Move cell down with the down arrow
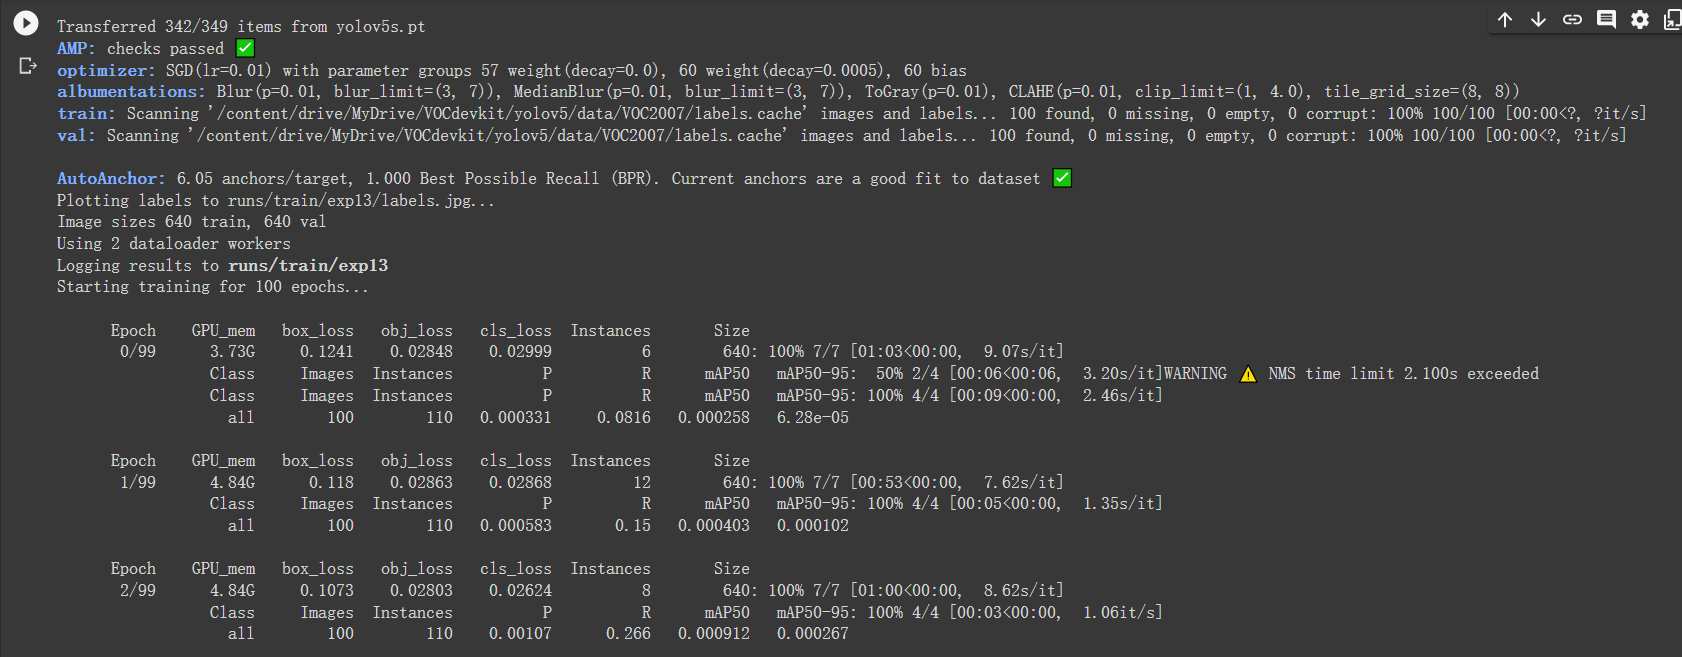This screenshot has height=657, width=1682. [1538, 19]
